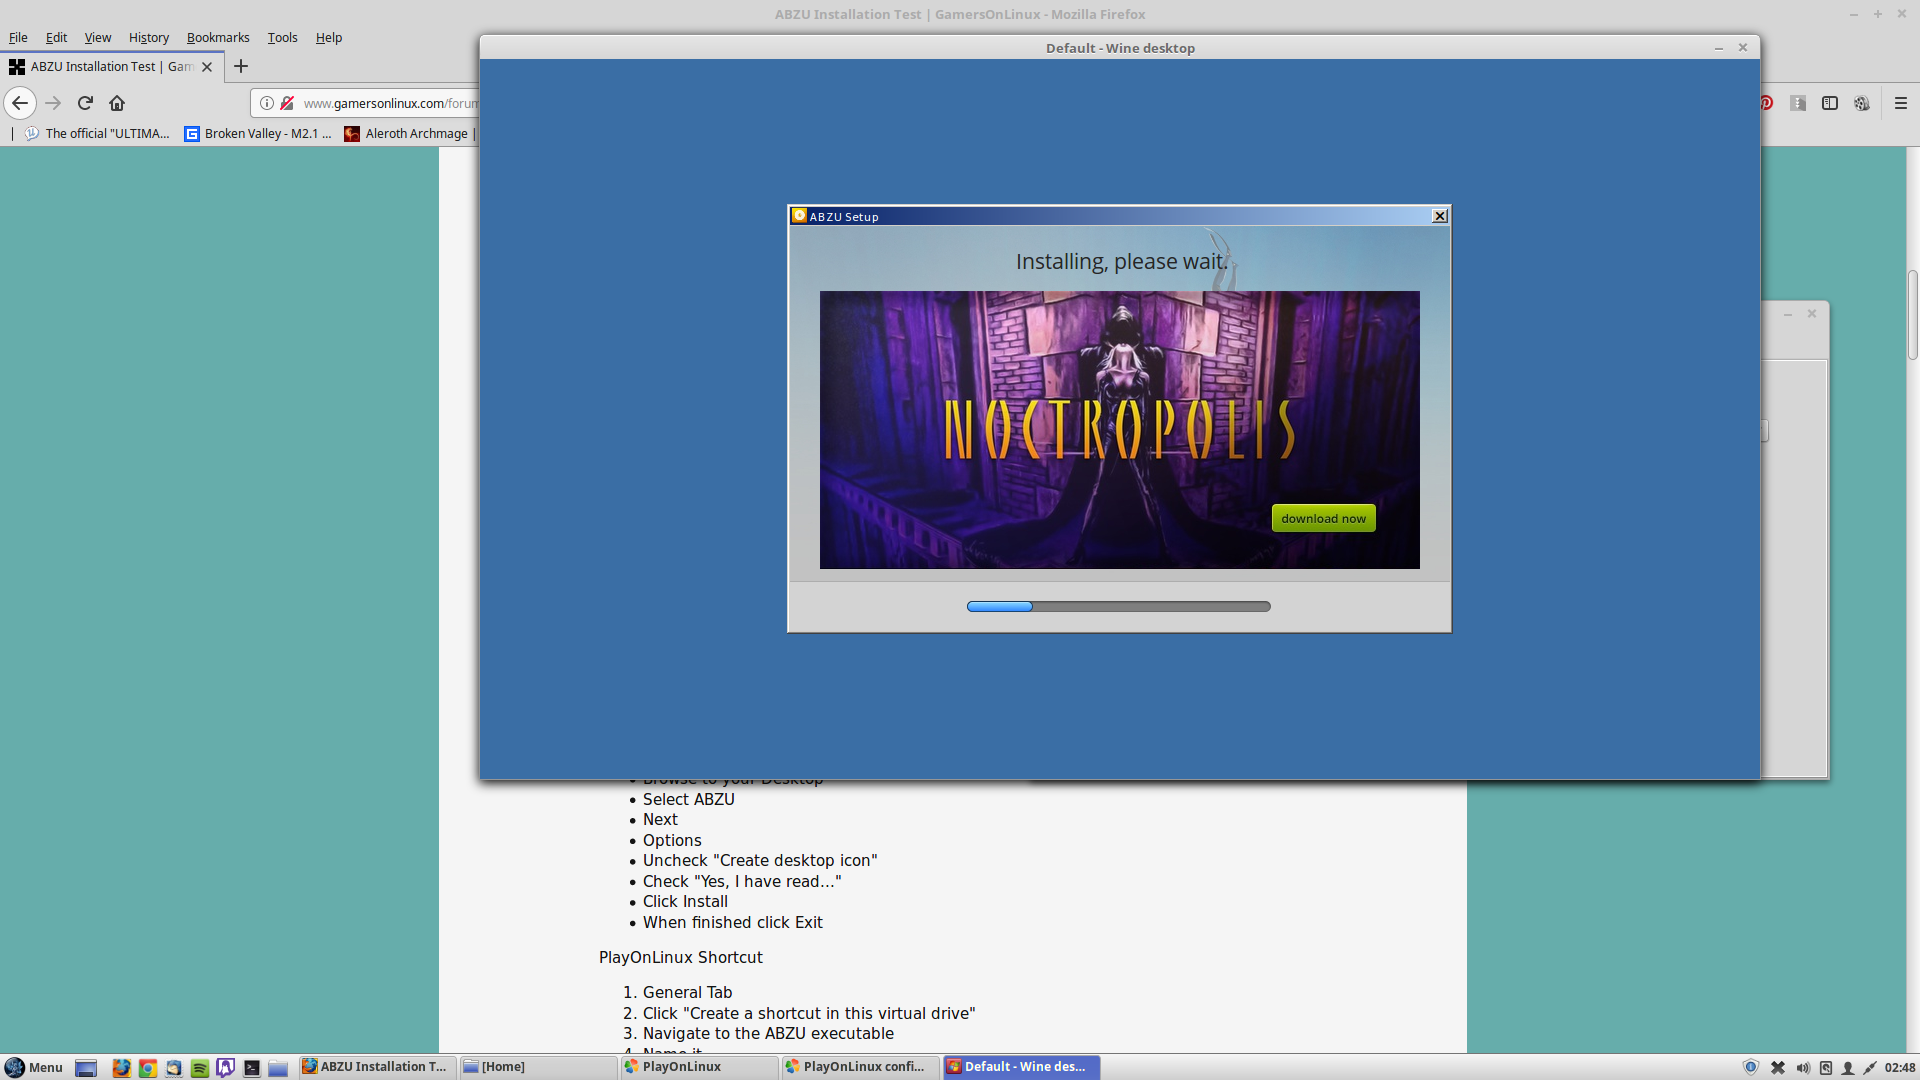Click the X tray icon
This screenshot has width=1920, height=1080.
point(1778,1068)
